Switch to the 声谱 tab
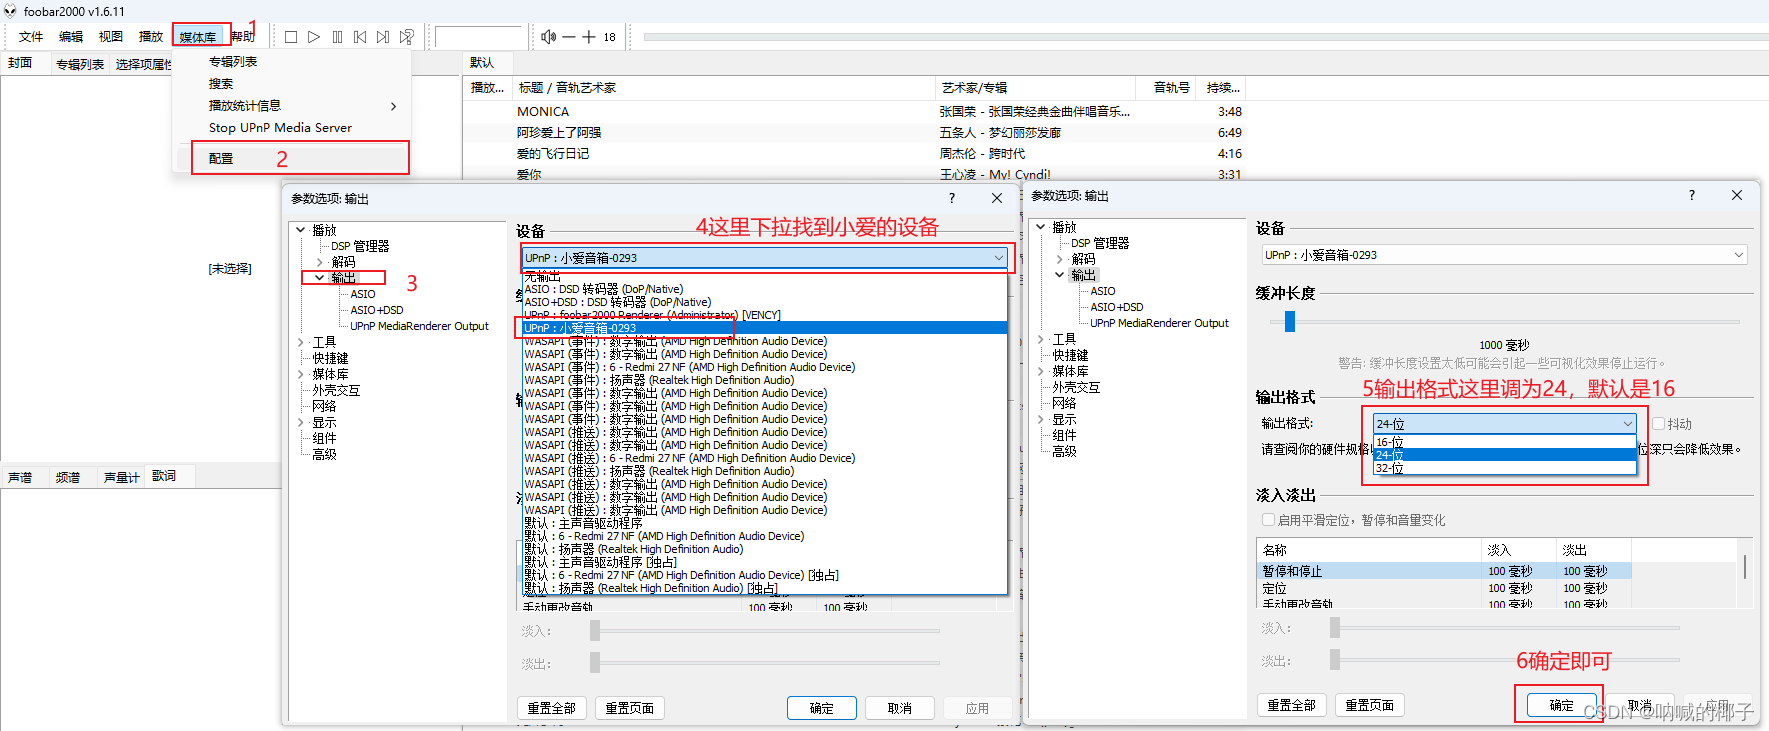 20,477
